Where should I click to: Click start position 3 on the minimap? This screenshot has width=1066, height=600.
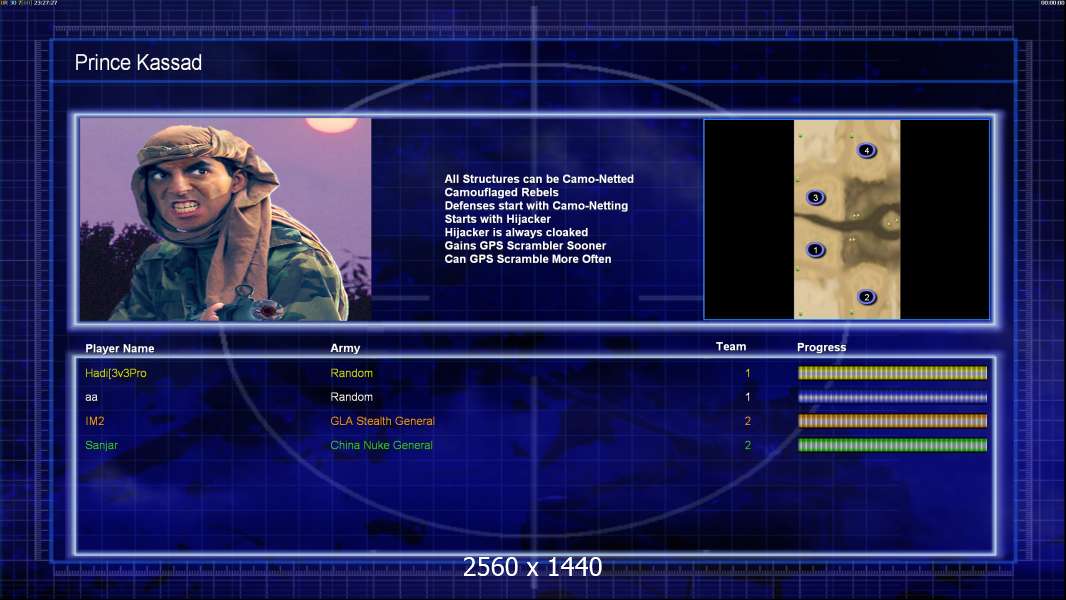(815, 198)
